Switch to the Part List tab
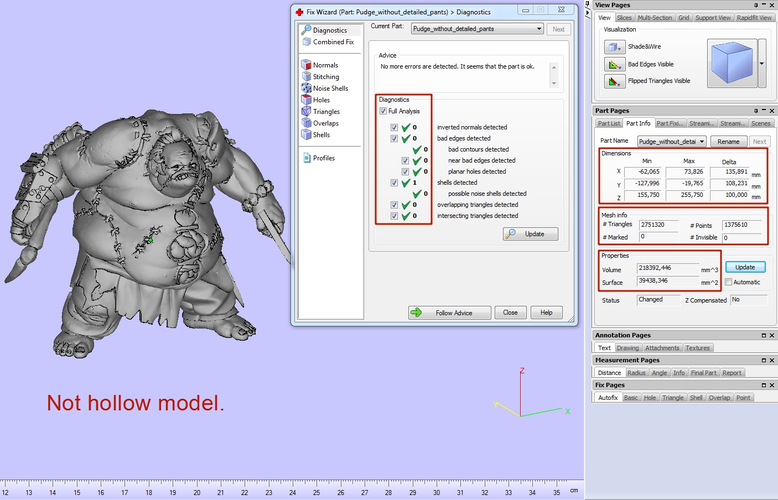Image resolution: width=778 pixels, height=500 pixels. (x=608, y=124)
